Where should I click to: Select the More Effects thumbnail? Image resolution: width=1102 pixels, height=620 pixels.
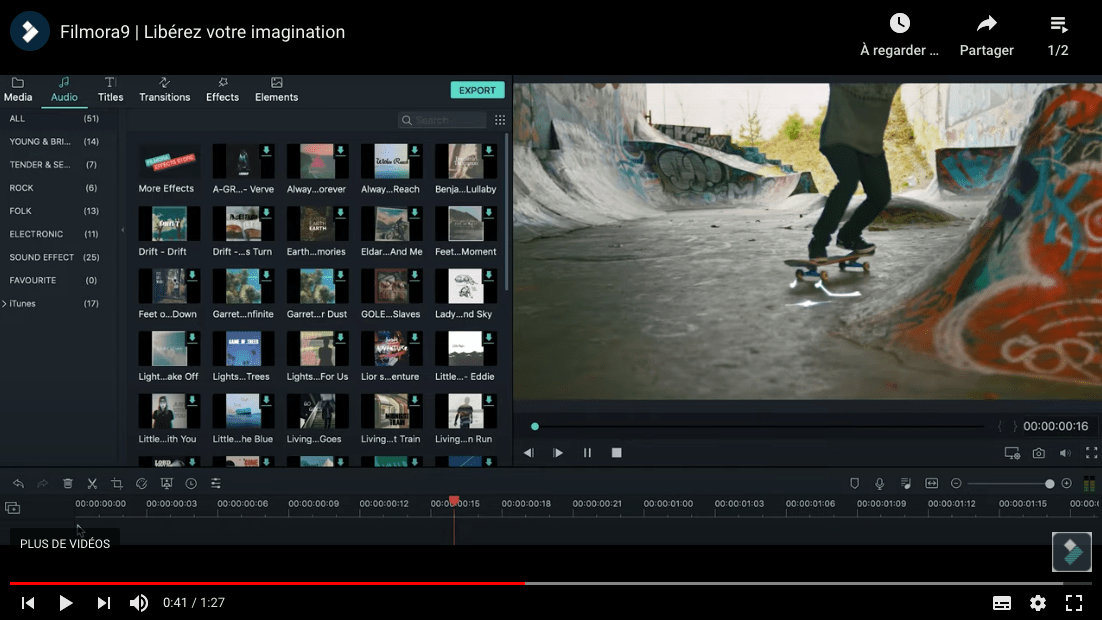[169, 161]
